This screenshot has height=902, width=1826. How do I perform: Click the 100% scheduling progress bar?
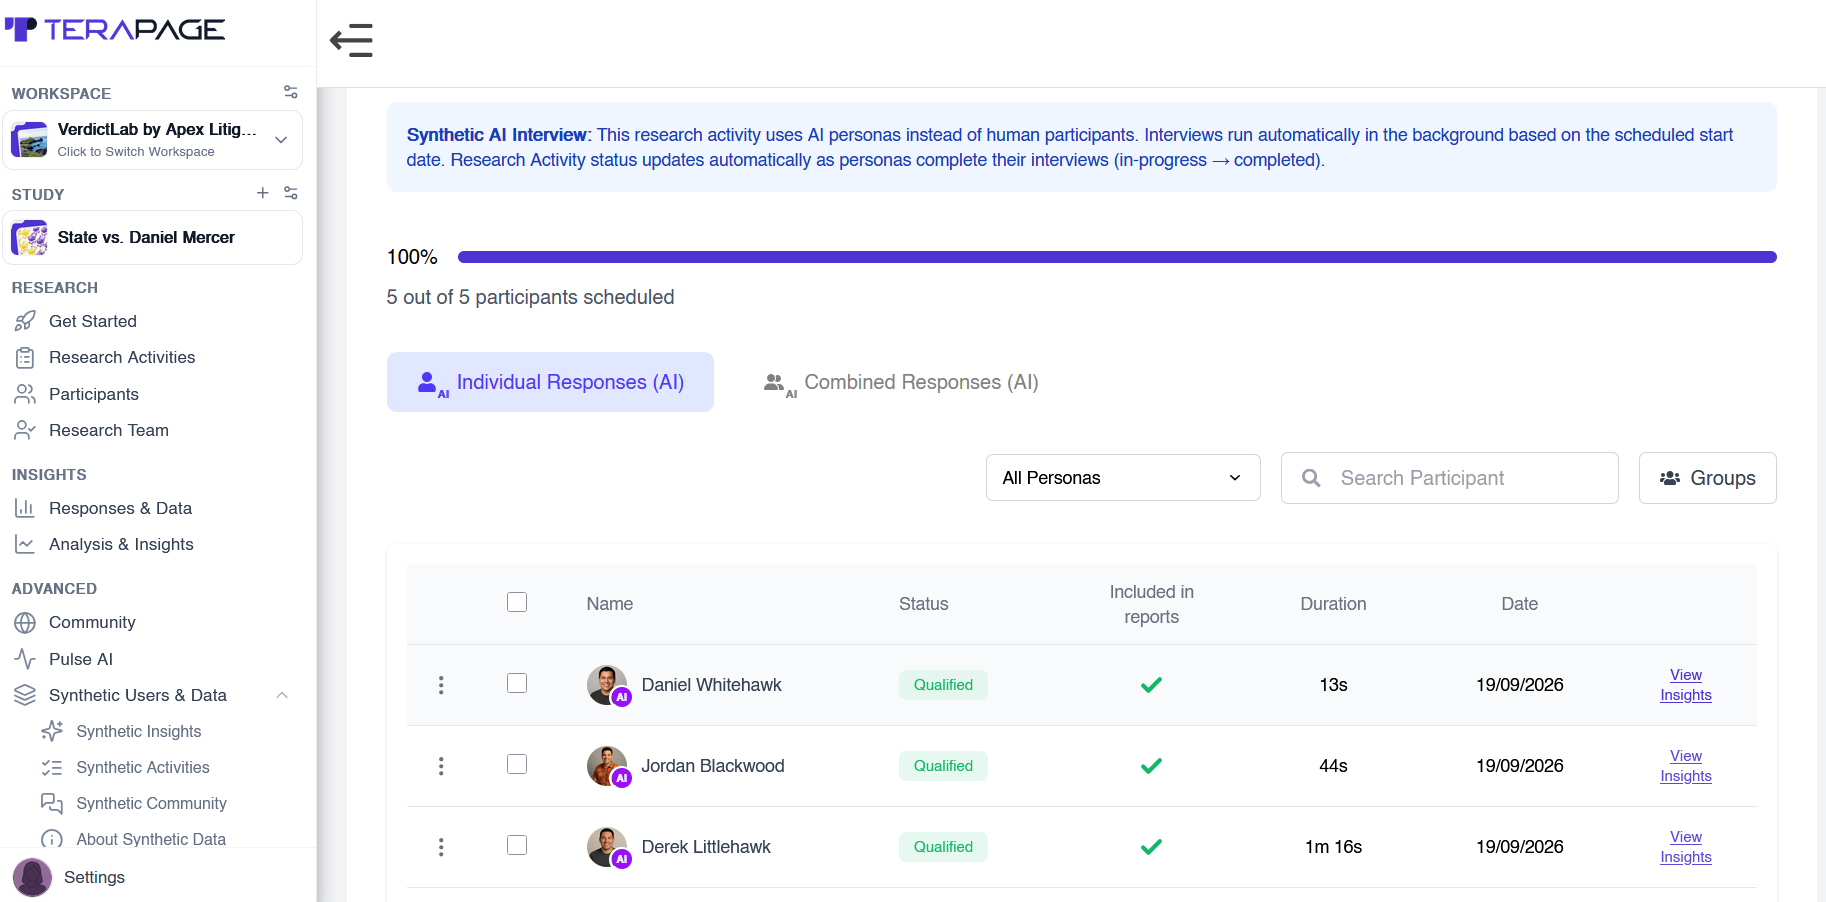[1117, 257]
